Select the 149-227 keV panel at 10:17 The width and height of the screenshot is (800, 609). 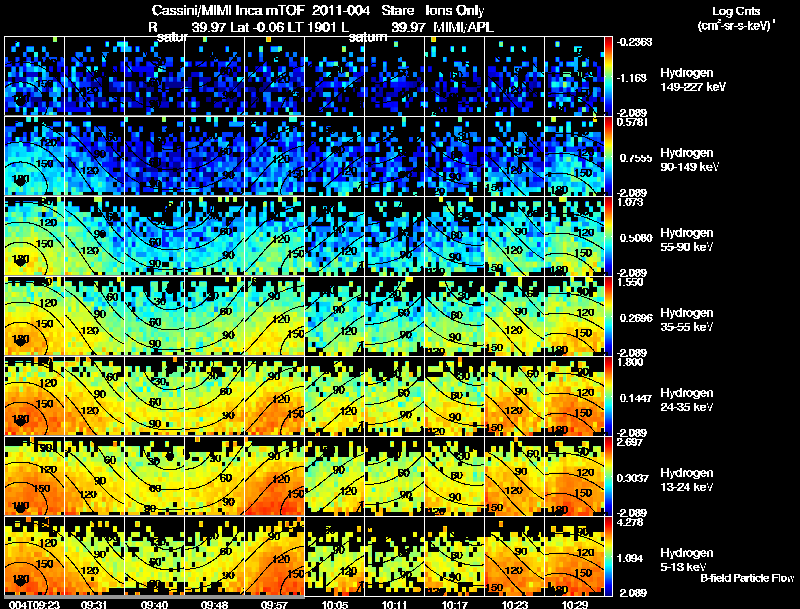pyautogui.click(x=454, y=76)
